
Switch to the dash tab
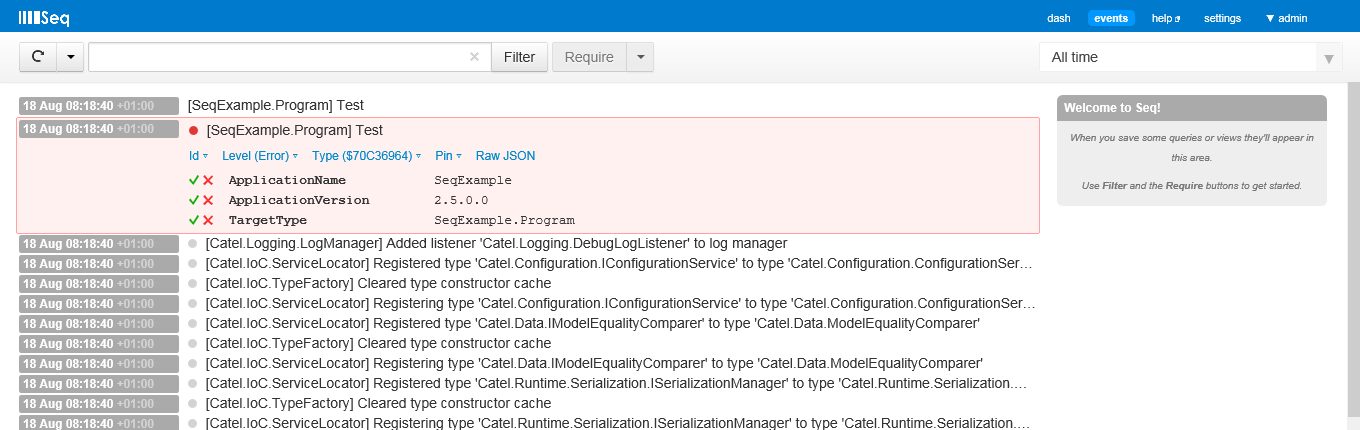(x=1058, y=18)
